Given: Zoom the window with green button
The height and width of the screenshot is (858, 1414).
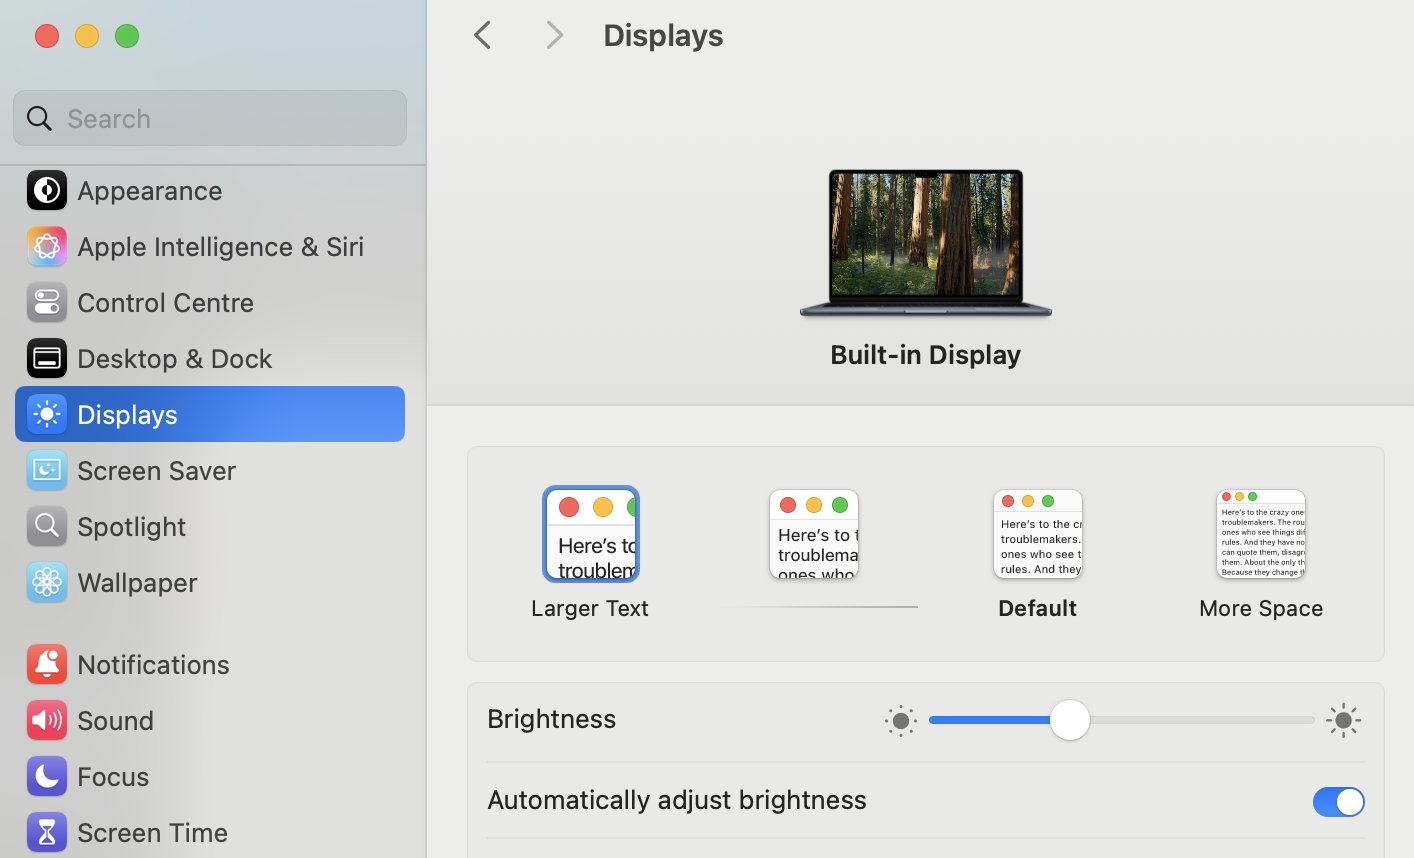Looking at the screenshot, I should tap(127, 36).
